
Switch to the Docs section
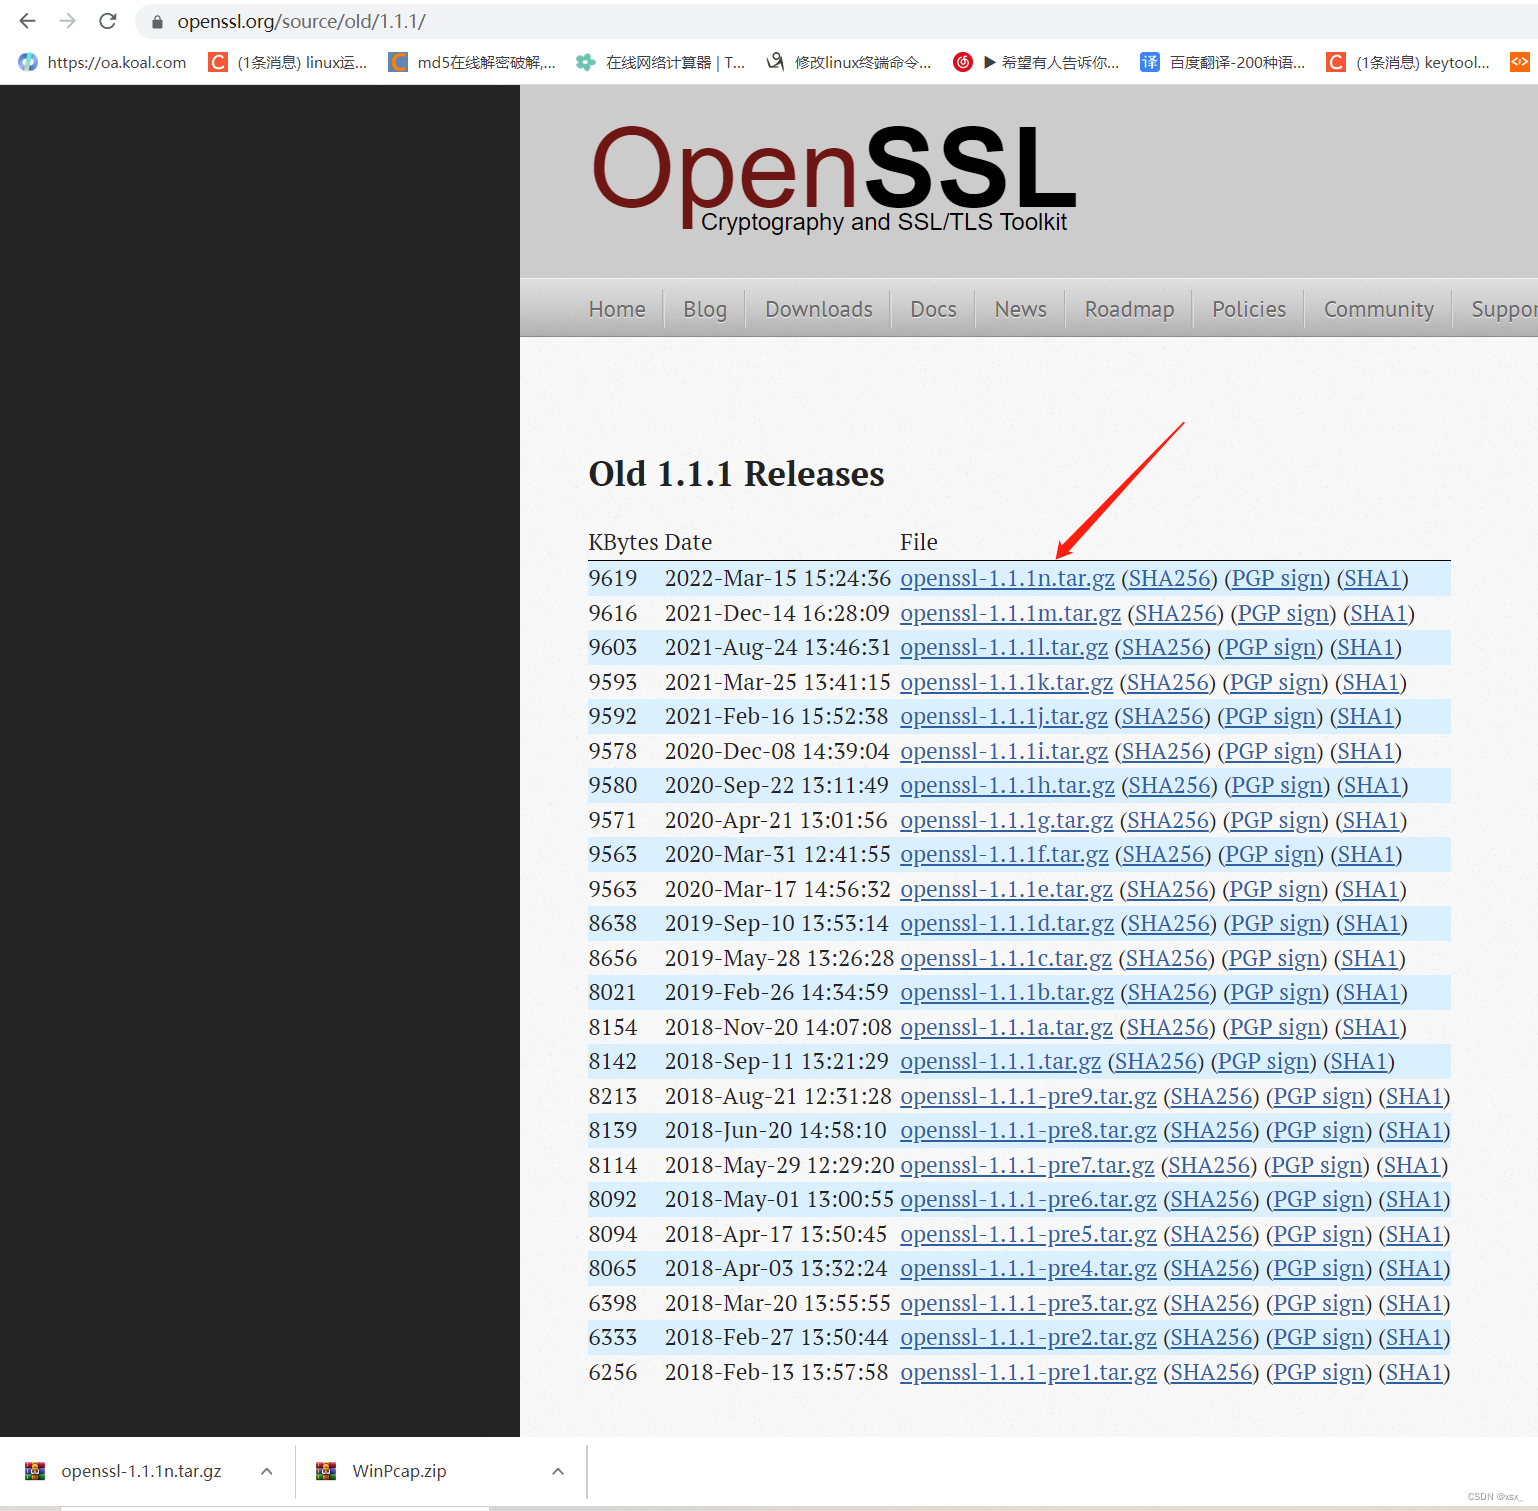[932, 309]
